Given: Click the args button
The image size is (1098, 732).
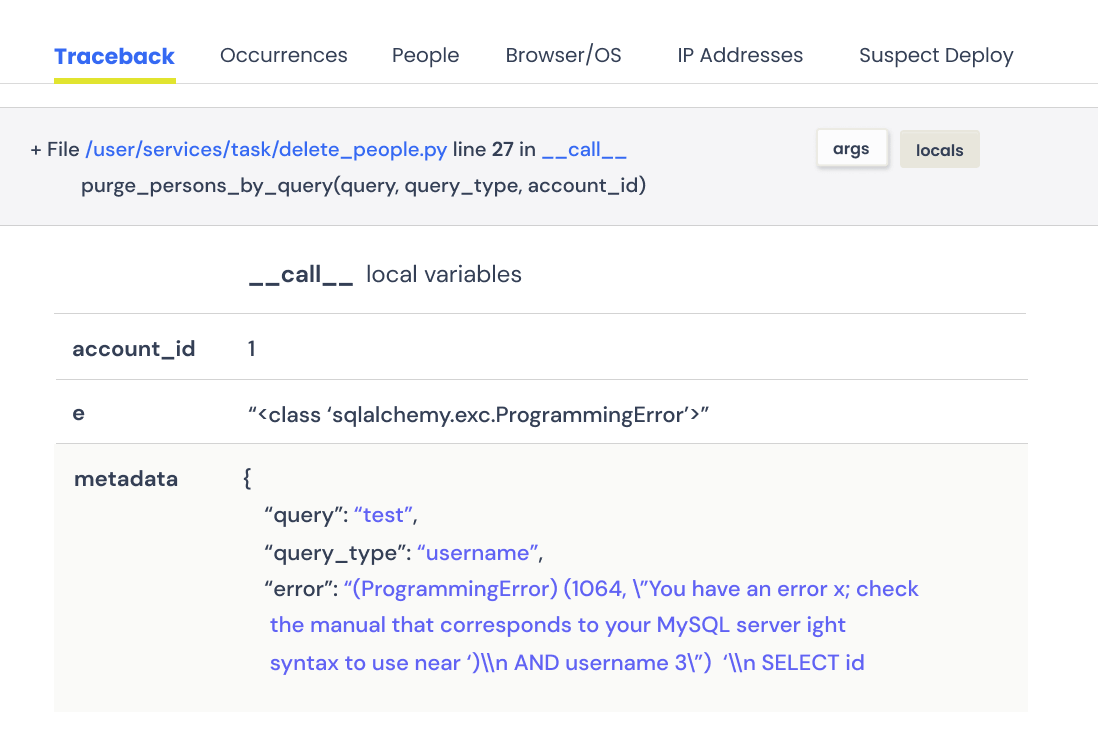Looking at the screenshot, I should click(851, 147).
